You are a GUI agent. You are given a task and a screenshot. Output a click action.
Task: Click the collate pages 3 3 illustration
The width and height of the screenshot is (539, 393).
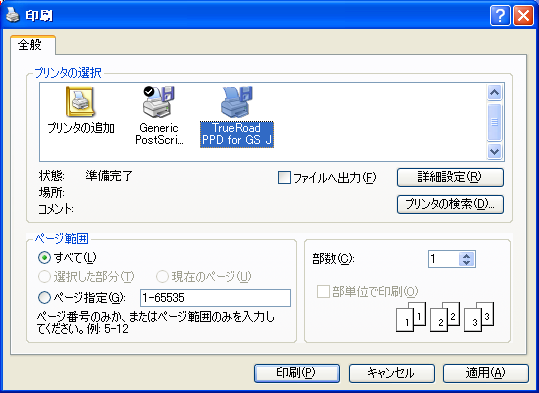(479, 317)
